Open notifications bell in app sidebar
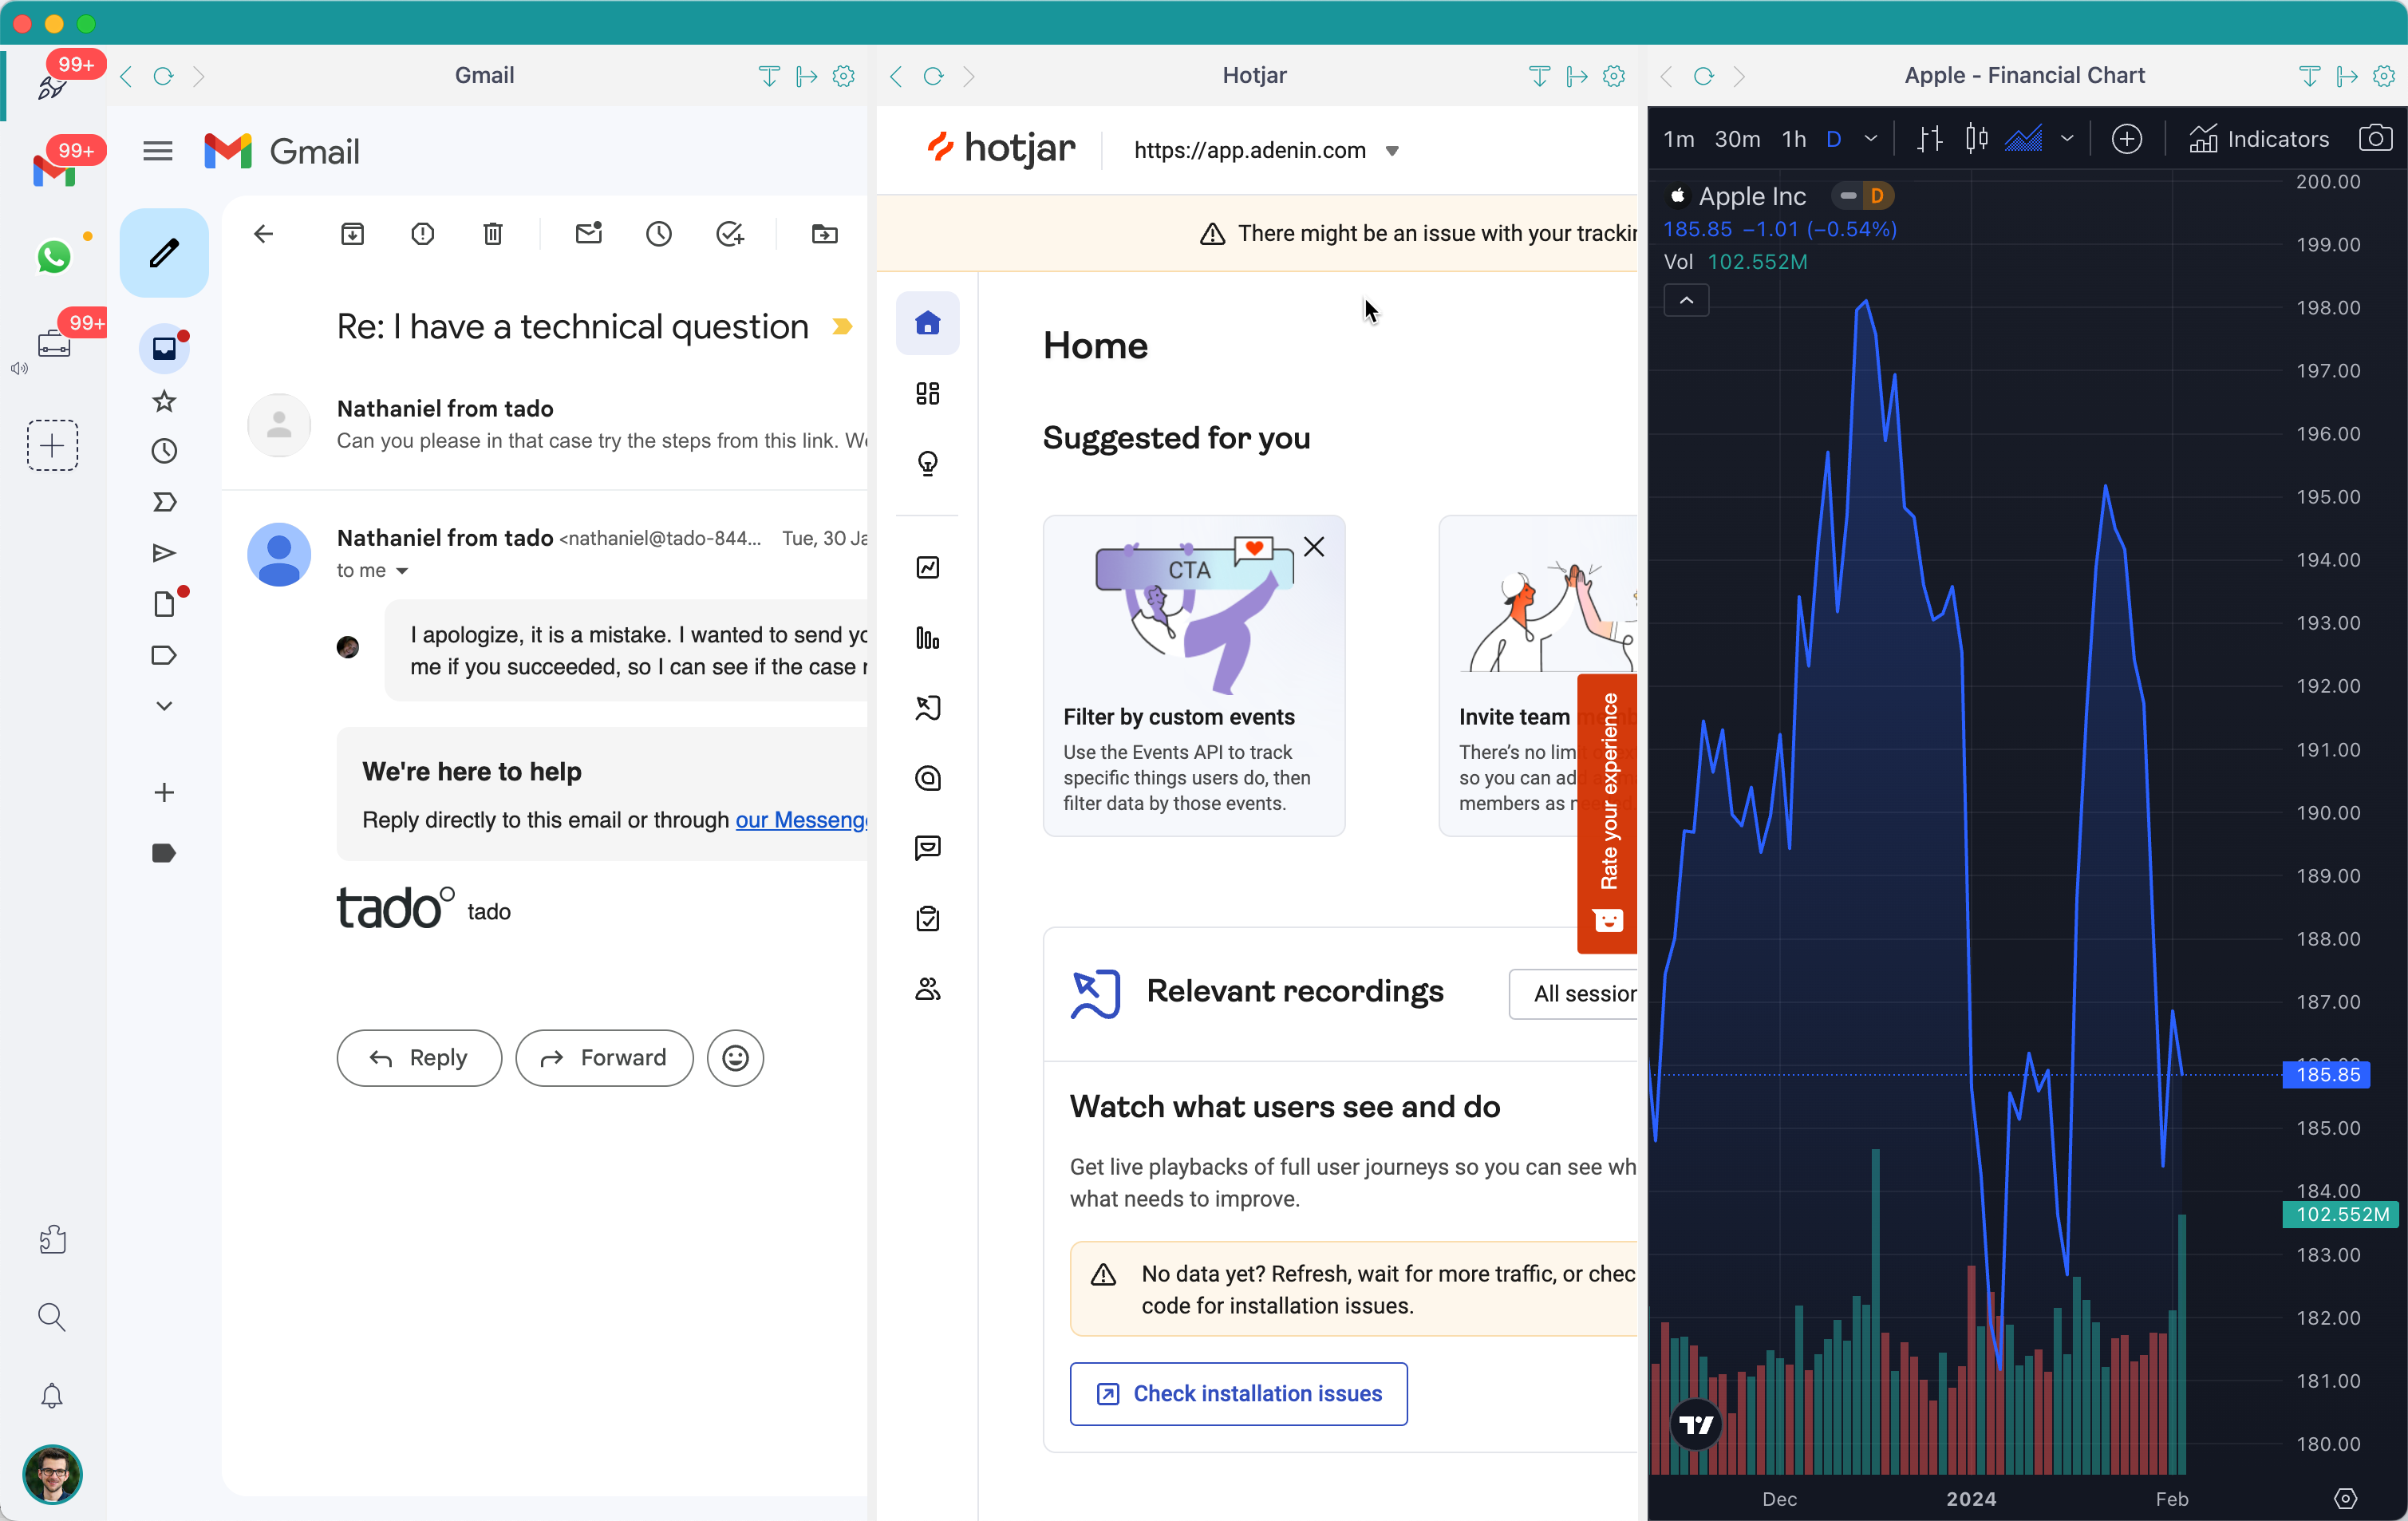This screenshot has height=1521, width=2408. (x=52, y=1396)
